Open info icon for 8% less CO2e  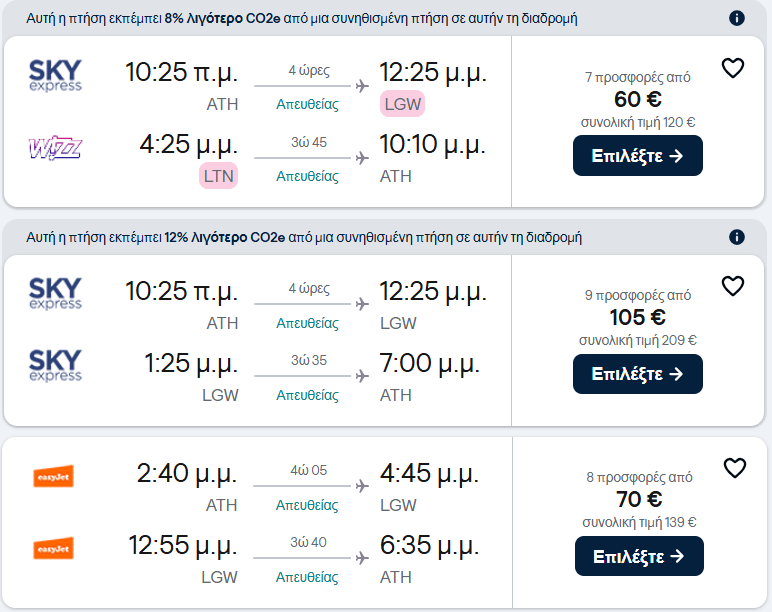(737, 18)
